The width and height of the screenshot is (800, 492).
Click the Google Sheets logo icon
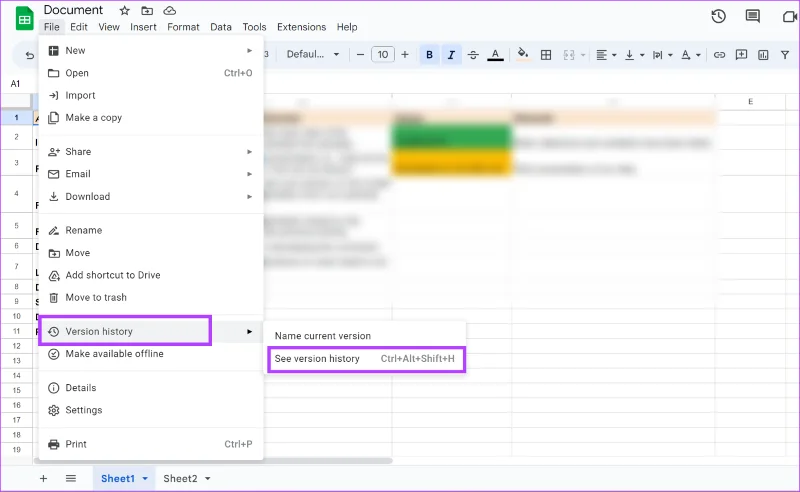click(x=24, y=19)
